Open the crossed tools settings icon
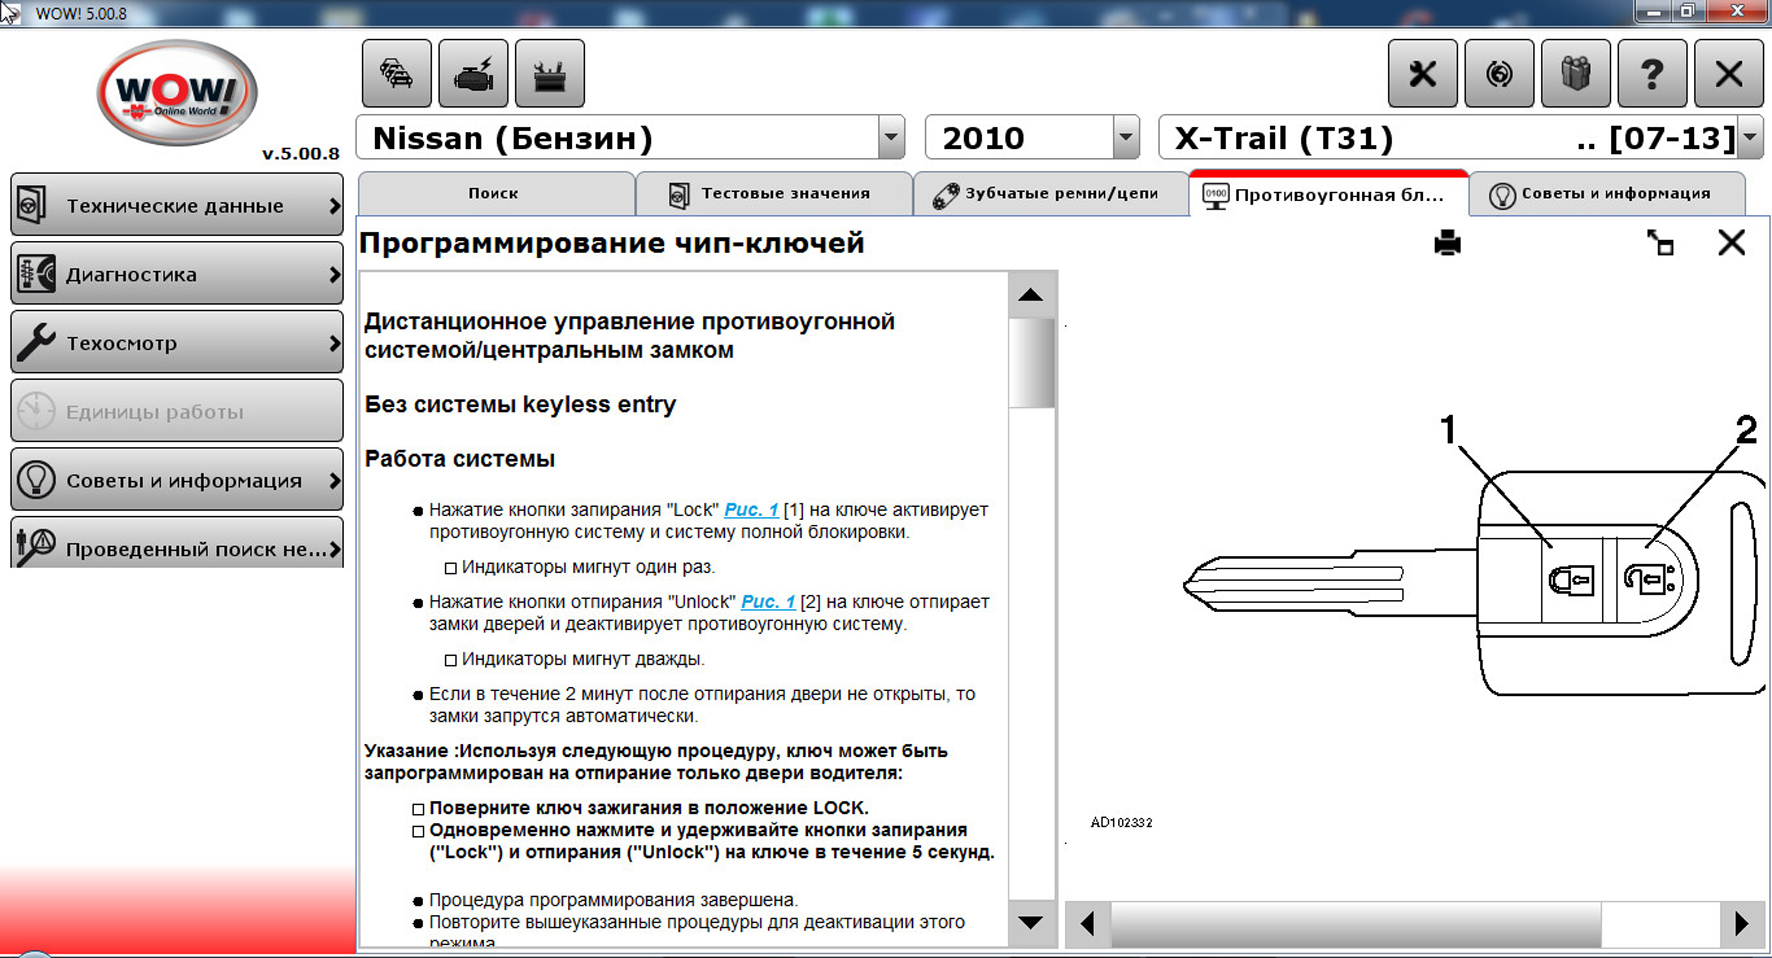This screenshot has height=958, width=1772. point(1422,74)
